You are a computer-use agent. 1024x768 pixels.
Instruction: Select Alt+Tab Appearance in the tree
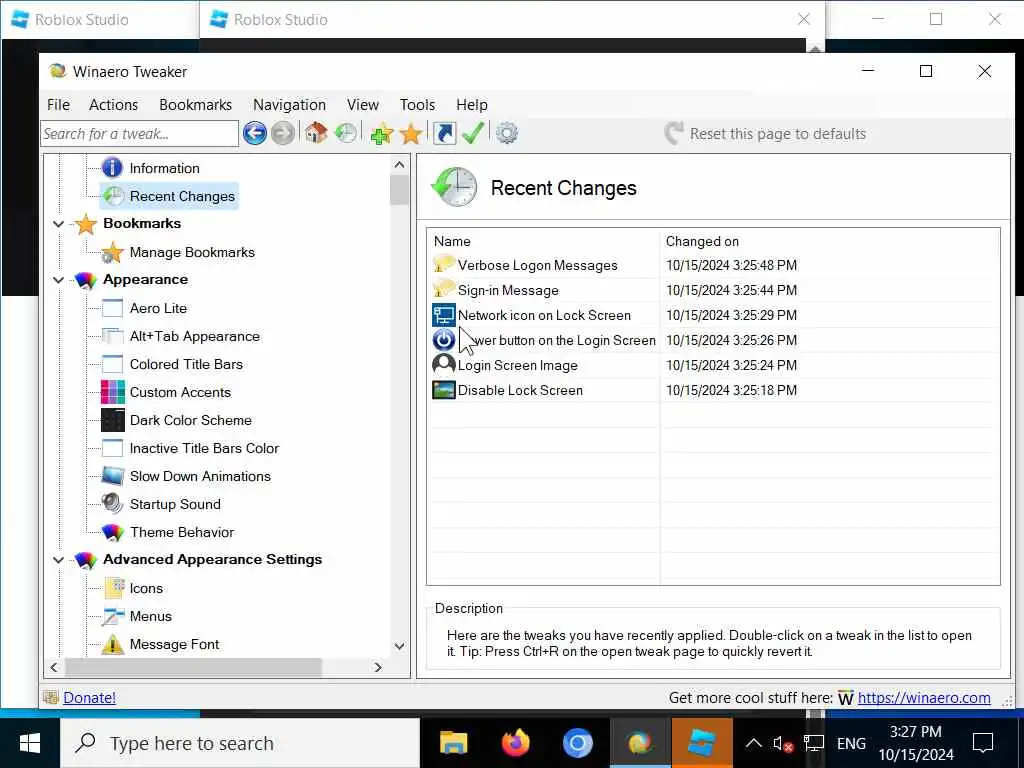195,336
